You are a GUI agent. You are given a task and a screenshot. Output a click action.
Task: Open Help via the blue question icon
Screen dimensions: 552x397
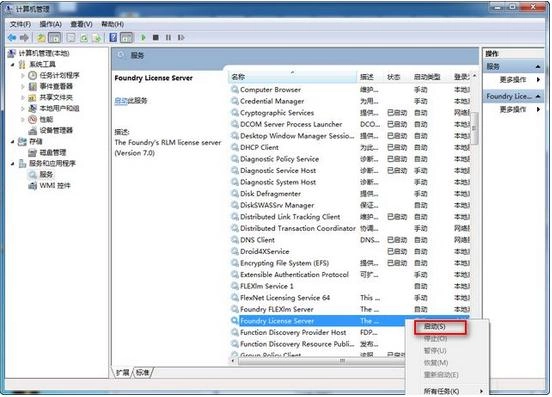coord(113,37)
